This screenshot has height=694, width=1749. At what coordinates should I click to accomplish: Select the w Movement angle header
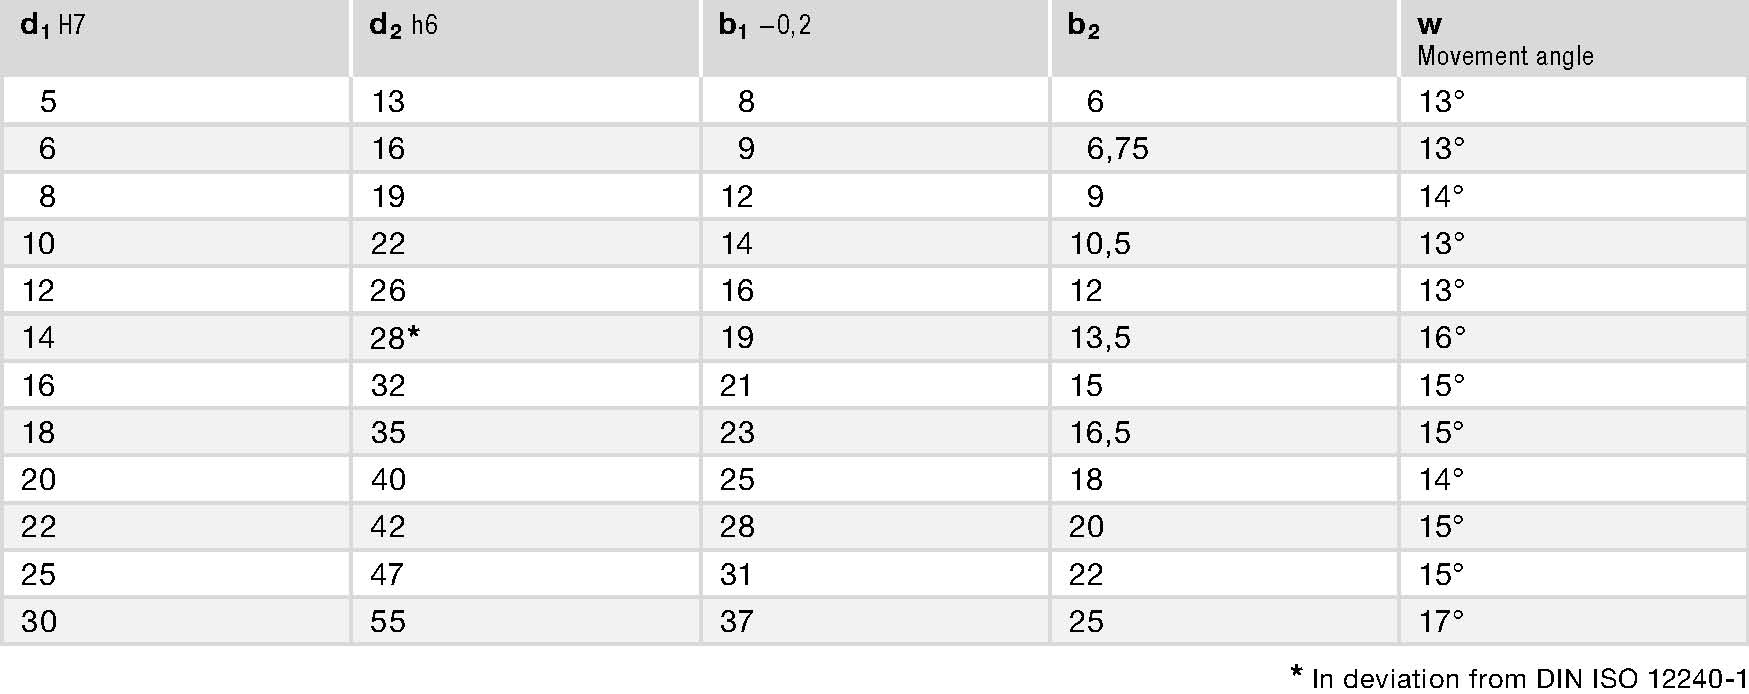1505,40
